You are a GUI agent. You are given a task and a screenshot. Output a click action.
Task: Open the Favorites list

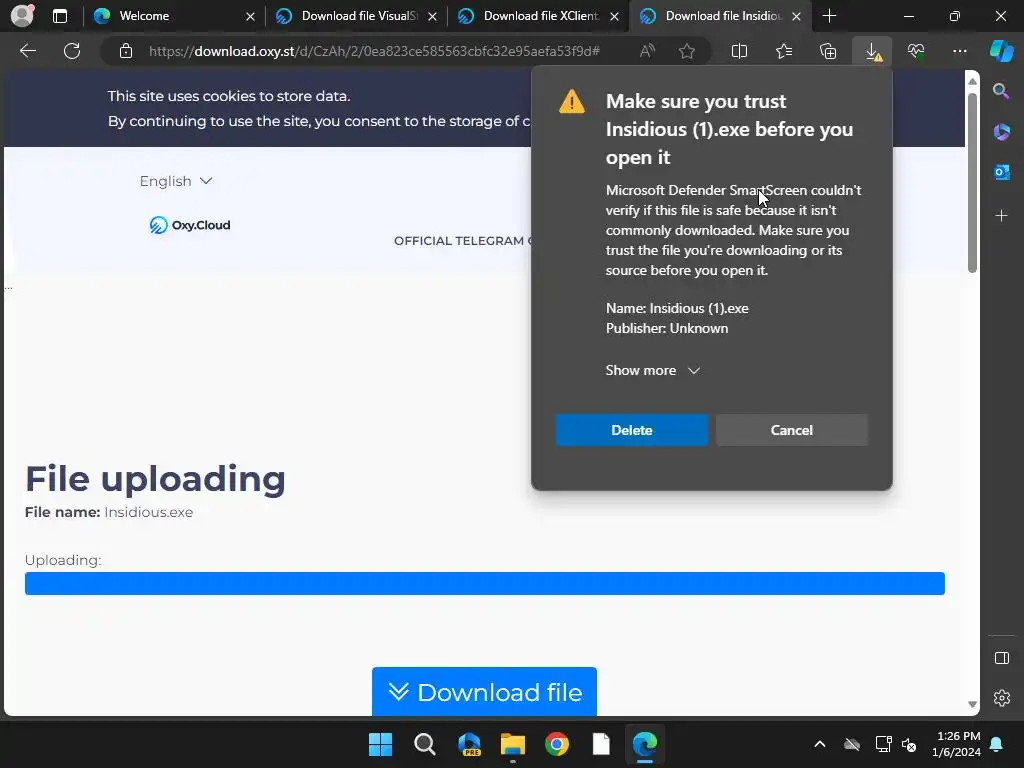click(784, 51)
